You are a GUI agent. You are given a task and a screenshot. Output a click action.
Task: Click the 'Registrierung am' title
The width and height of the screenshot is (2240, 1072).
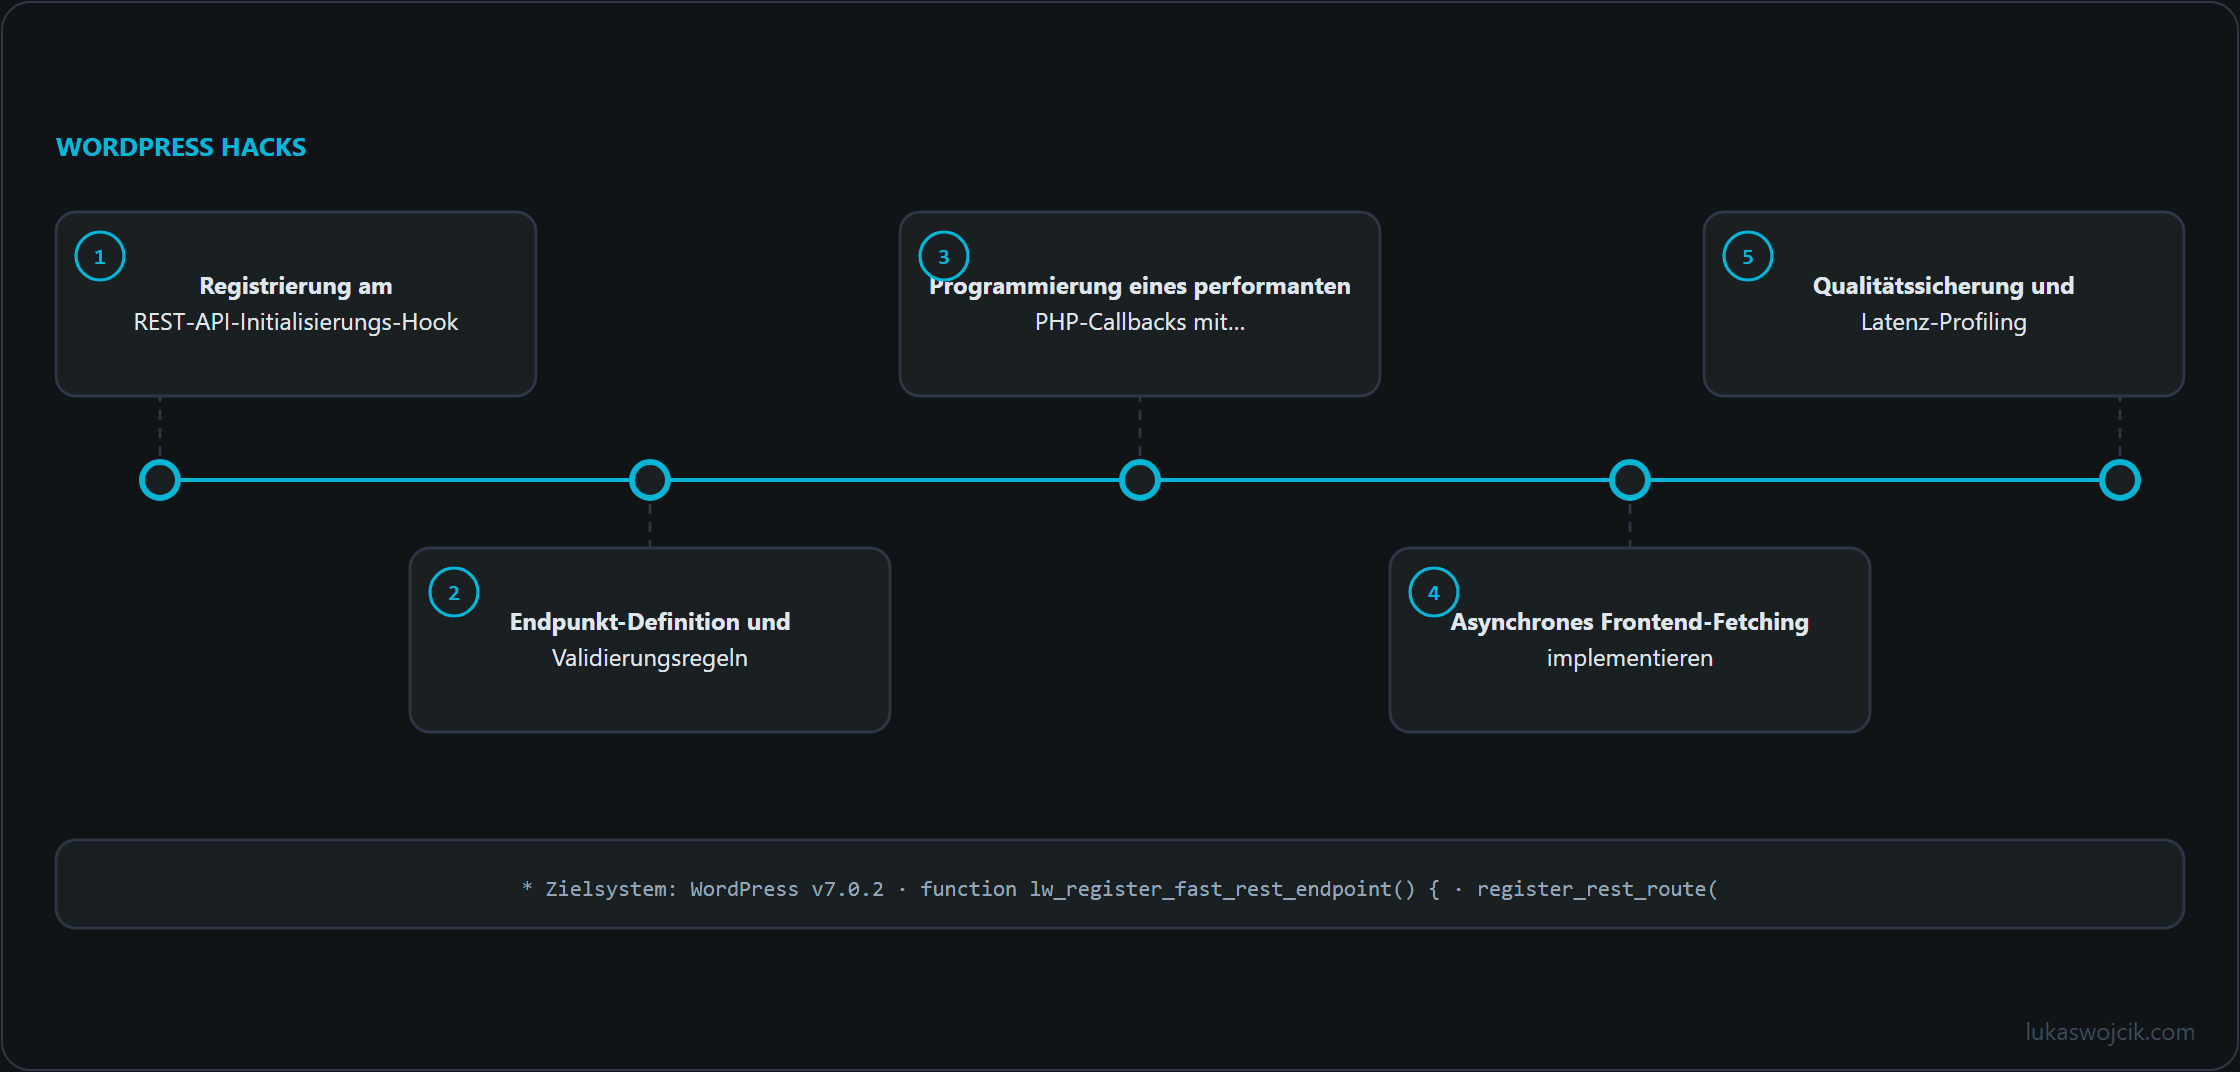(x=296, y=286)
